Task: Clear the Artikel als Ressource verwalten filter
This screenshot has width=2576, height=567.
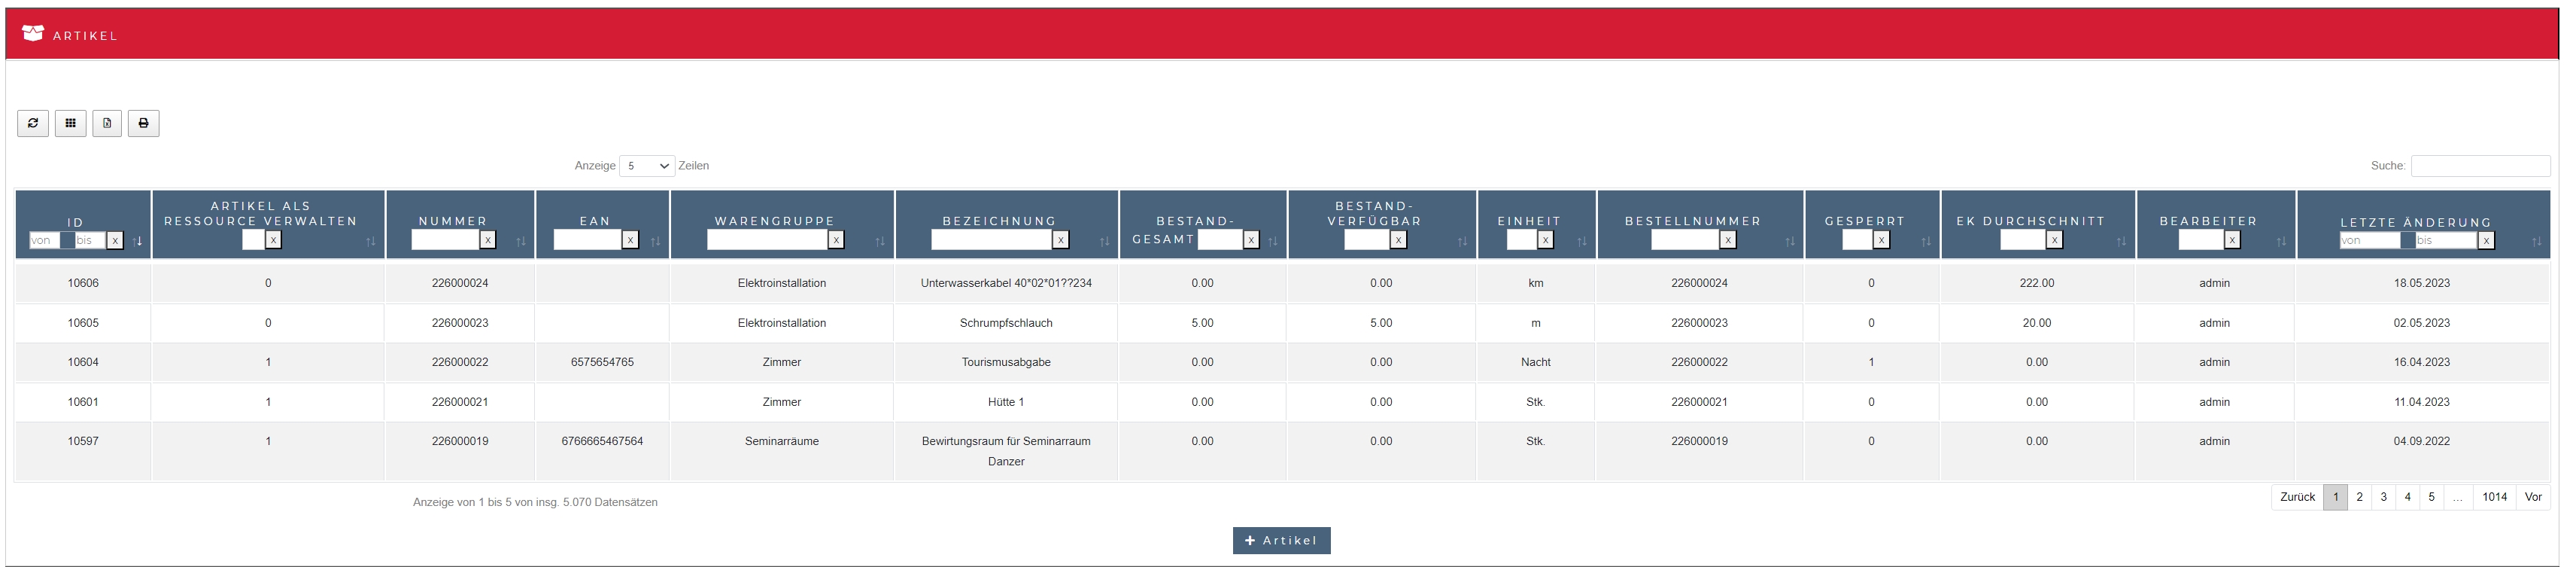Action: pyautogui.click(x=273, y=240)
